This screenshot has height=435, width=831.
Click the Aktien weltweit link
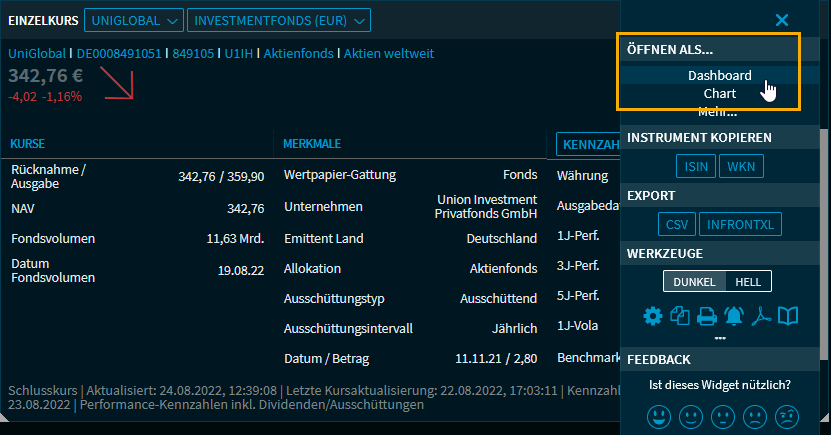(390, 53)
